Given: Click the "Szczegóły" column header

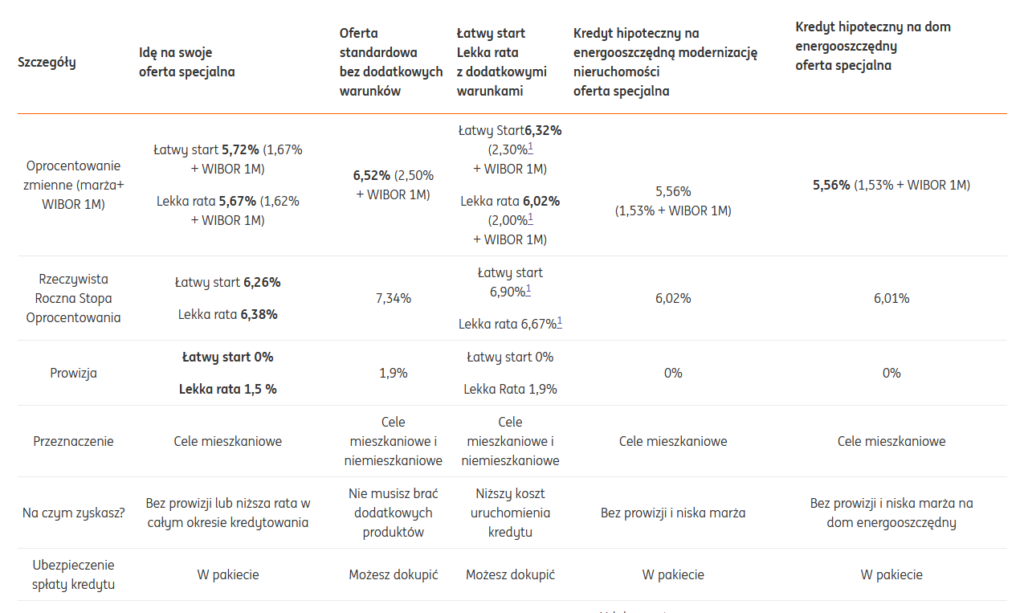Looking at the screenshot, I should point(47,62).
